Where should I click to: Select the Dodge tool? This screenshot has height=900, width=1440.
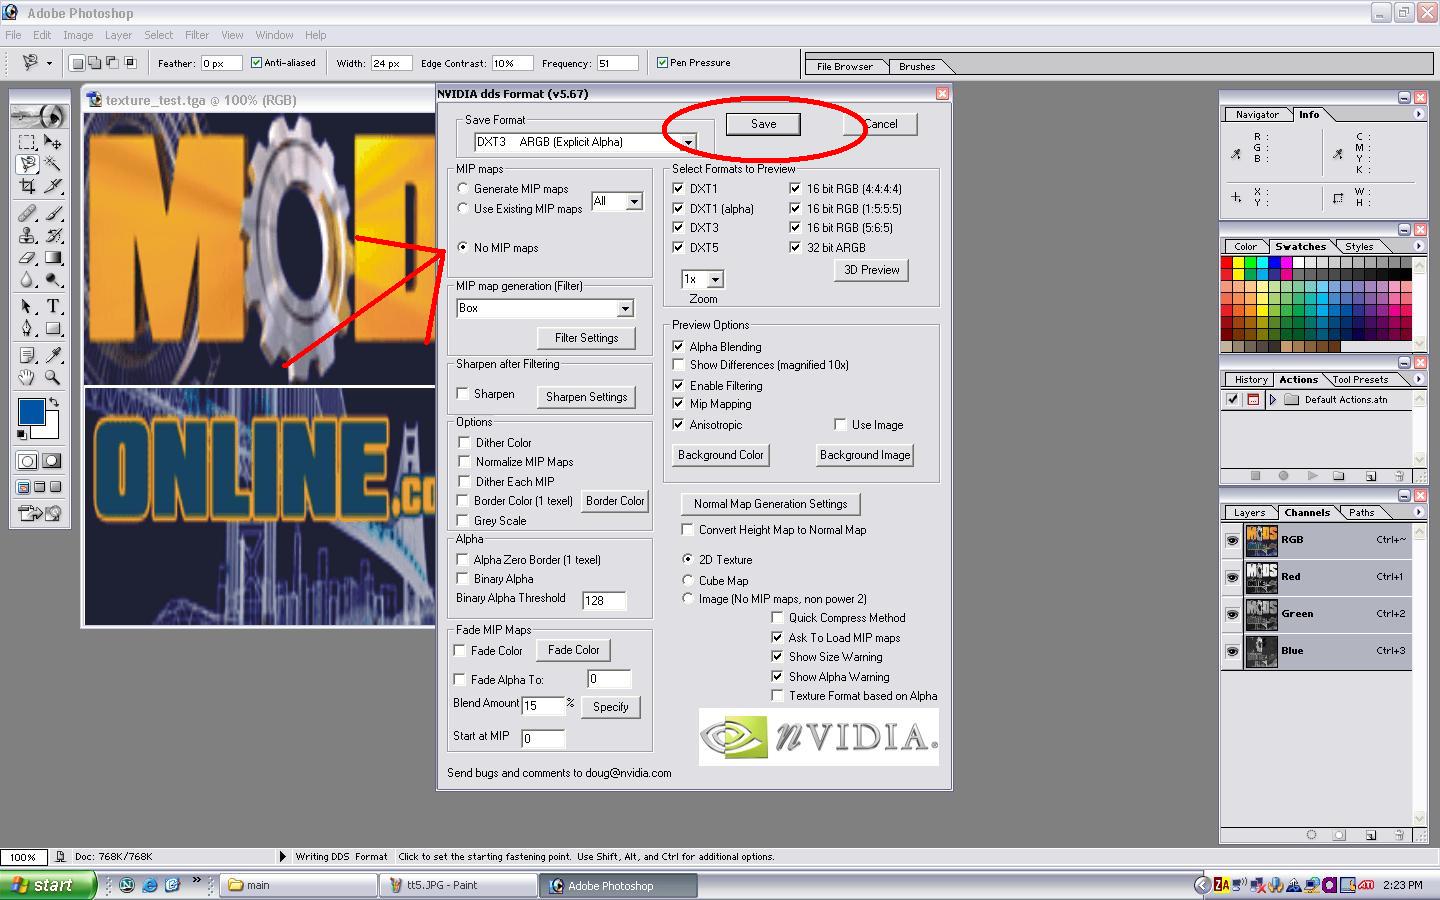pos(53,280)
